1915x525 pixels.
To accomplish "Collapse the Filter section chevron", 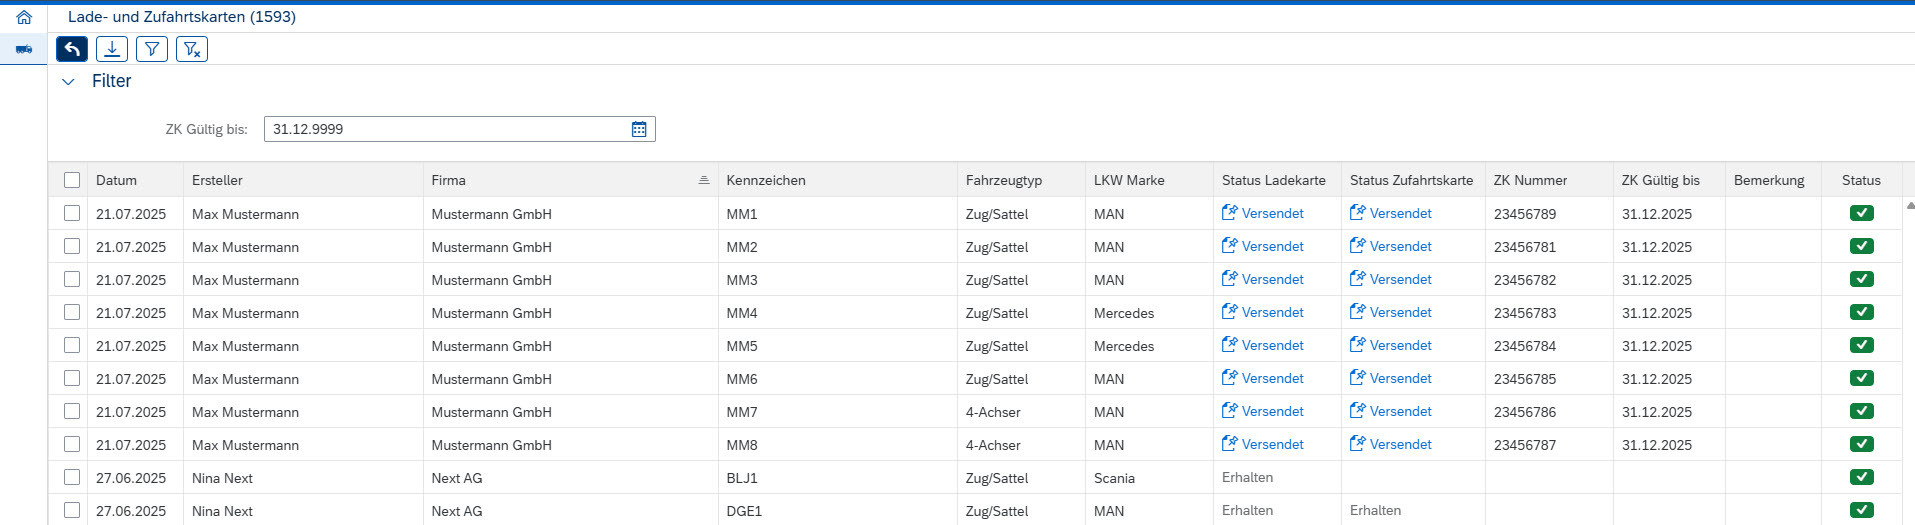I will coord(69,82).
